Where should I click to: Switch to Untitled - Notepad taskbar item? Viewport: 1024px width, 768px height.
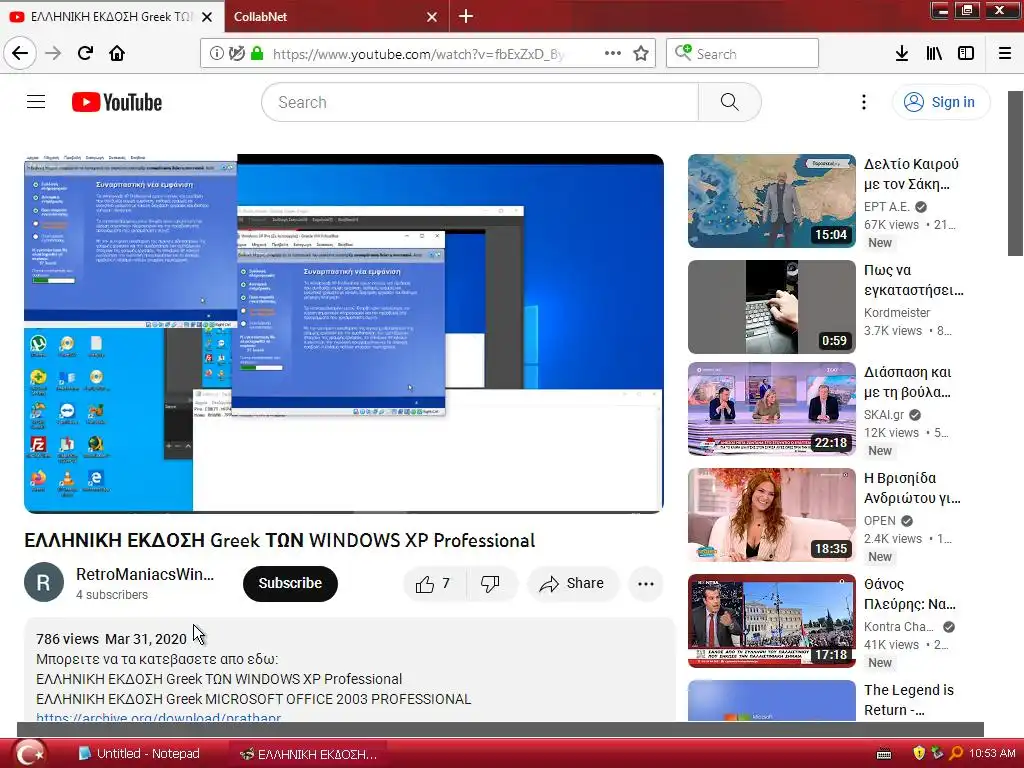tap(139, 754)
